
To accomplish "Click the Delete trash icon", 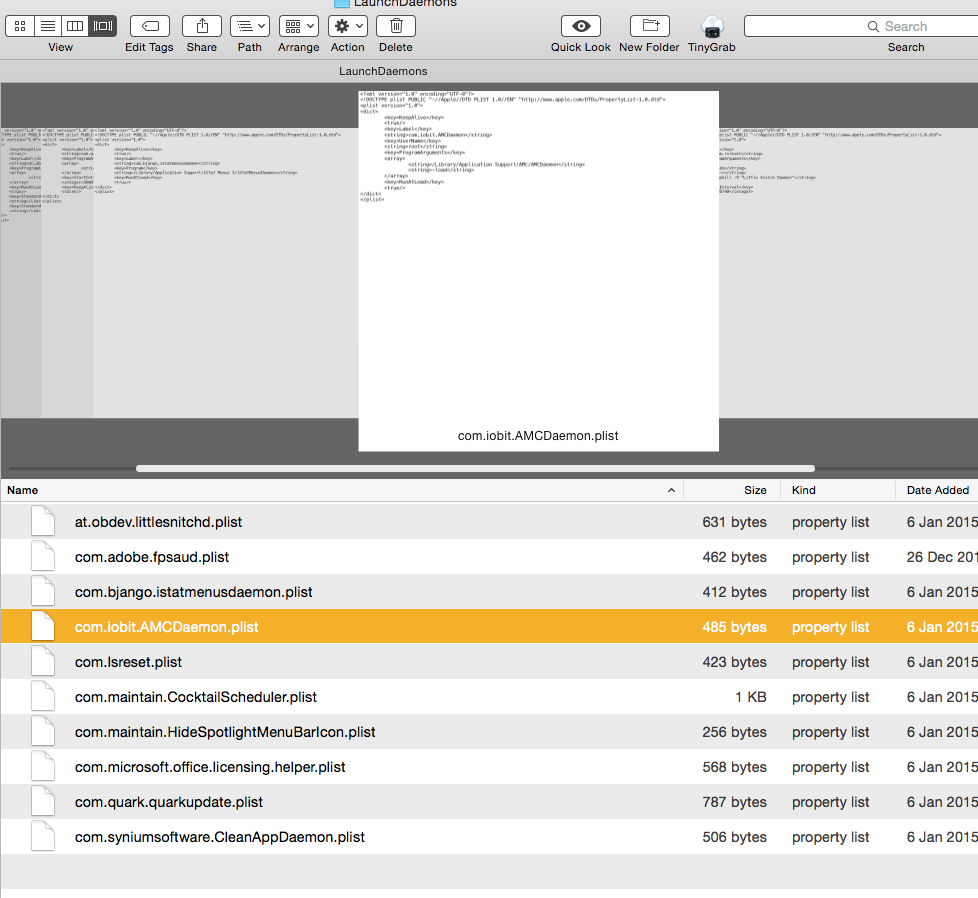I will point(396,26).
